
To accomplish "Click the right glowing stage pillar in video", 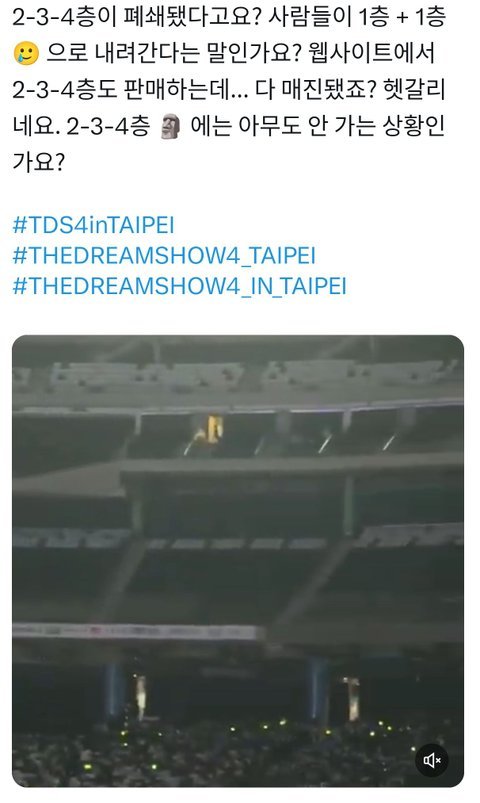I will 352,698.
